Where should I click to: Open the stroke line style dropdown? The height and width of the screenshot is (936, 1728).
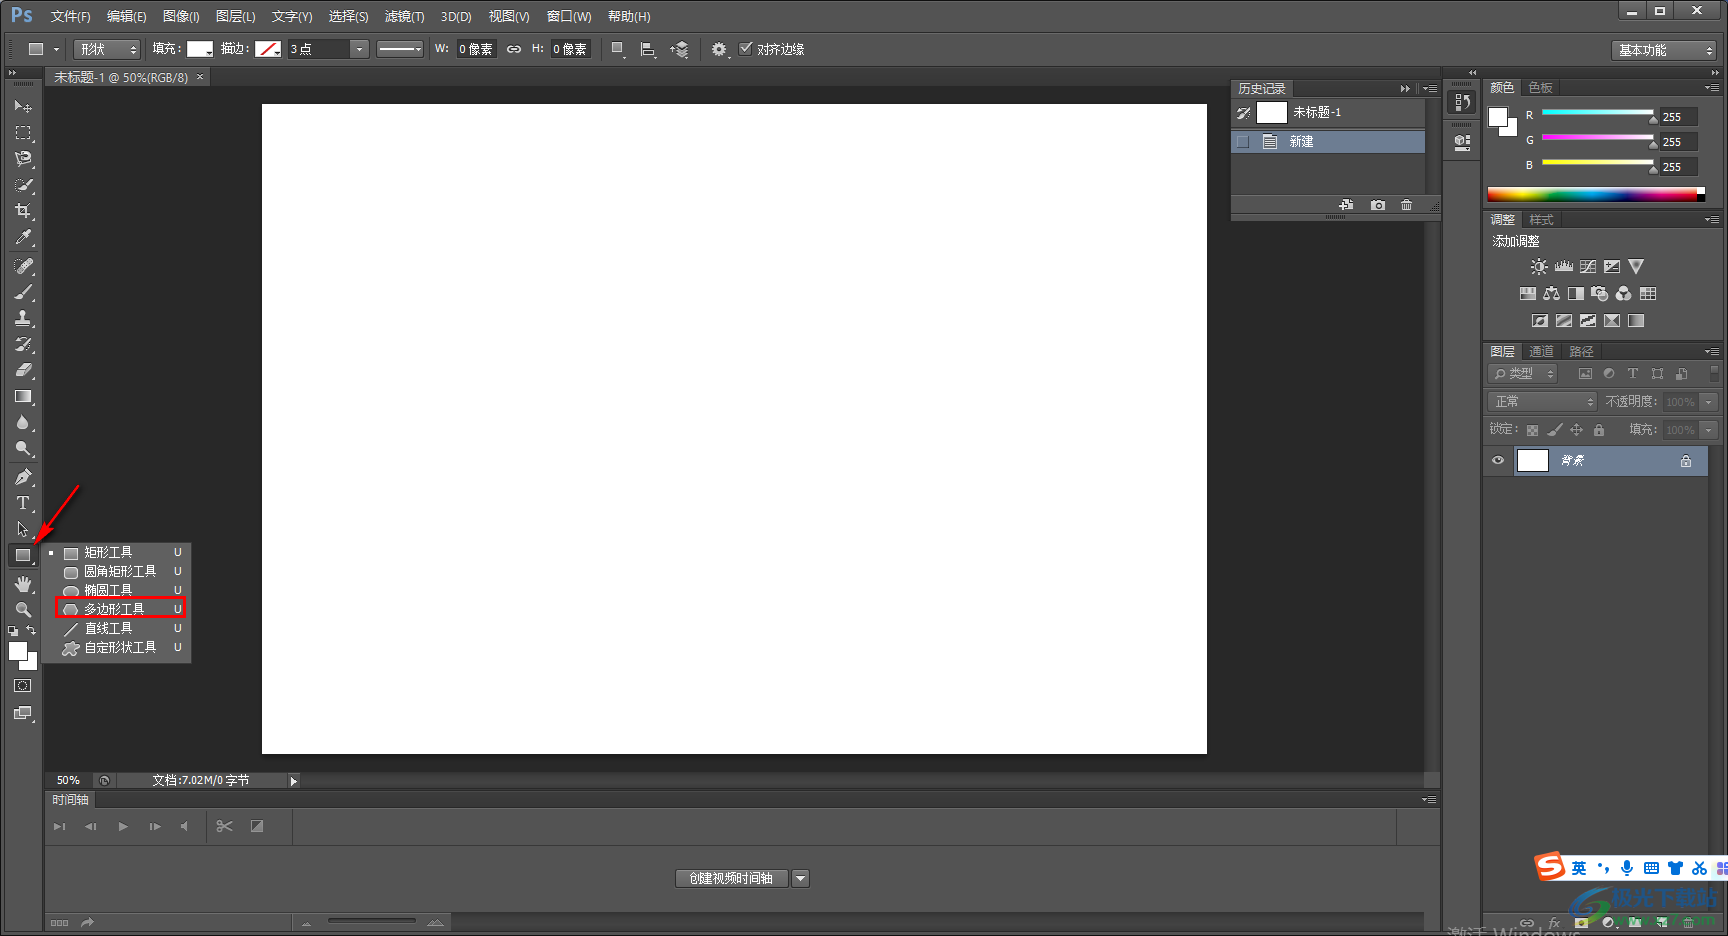400,49
